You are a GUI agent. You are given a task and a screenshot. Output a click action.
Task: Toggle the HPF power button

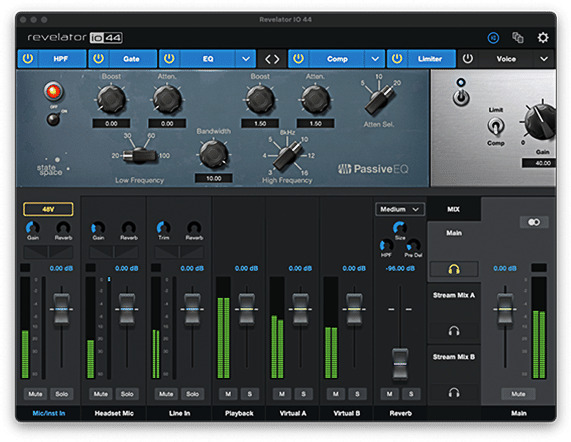click(28, 59)
